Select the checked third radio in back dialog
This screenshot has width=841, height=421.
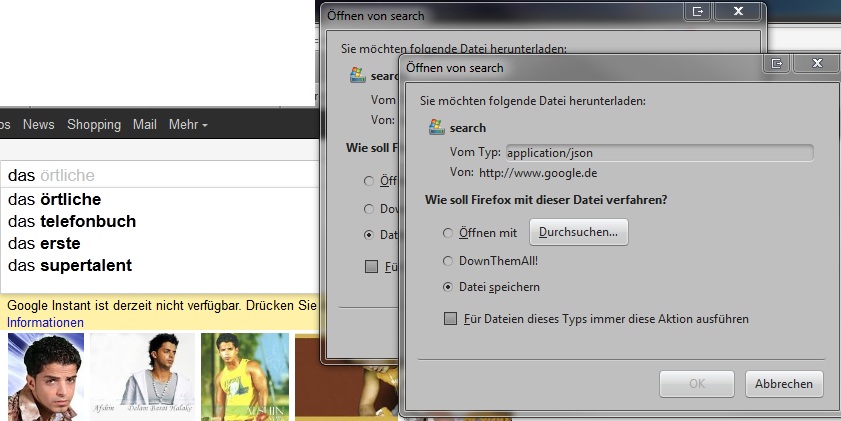click(368, 235)
